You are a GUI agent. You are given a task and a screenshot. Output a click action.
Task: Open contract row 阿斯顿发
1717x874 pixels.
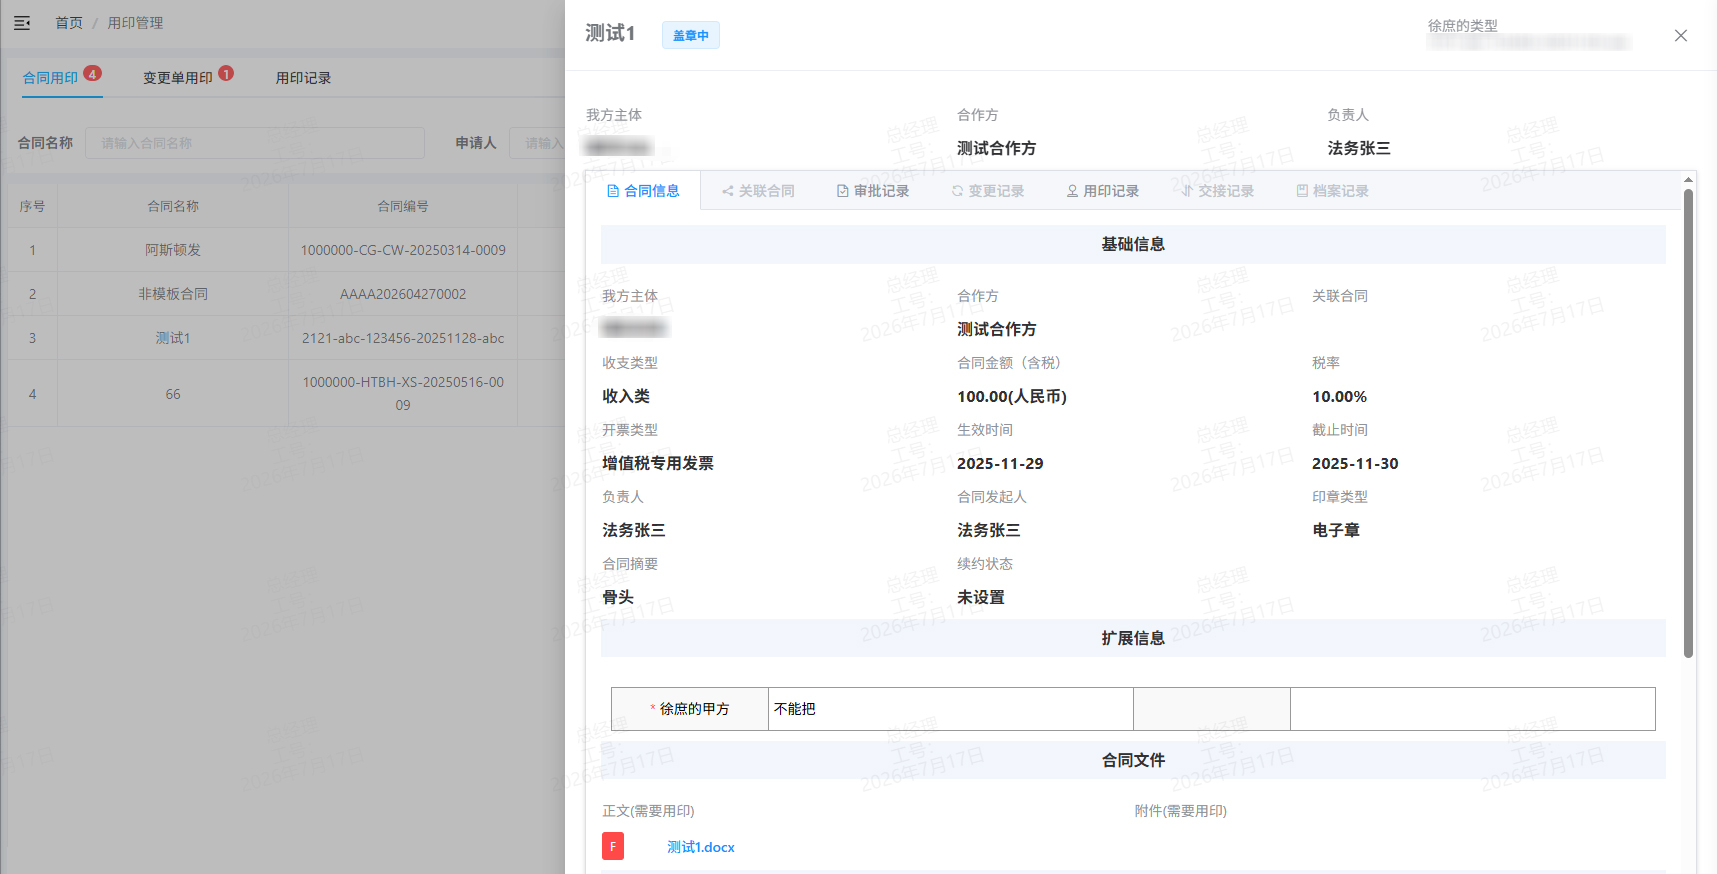pyautogui.click(x=173, y=250)
